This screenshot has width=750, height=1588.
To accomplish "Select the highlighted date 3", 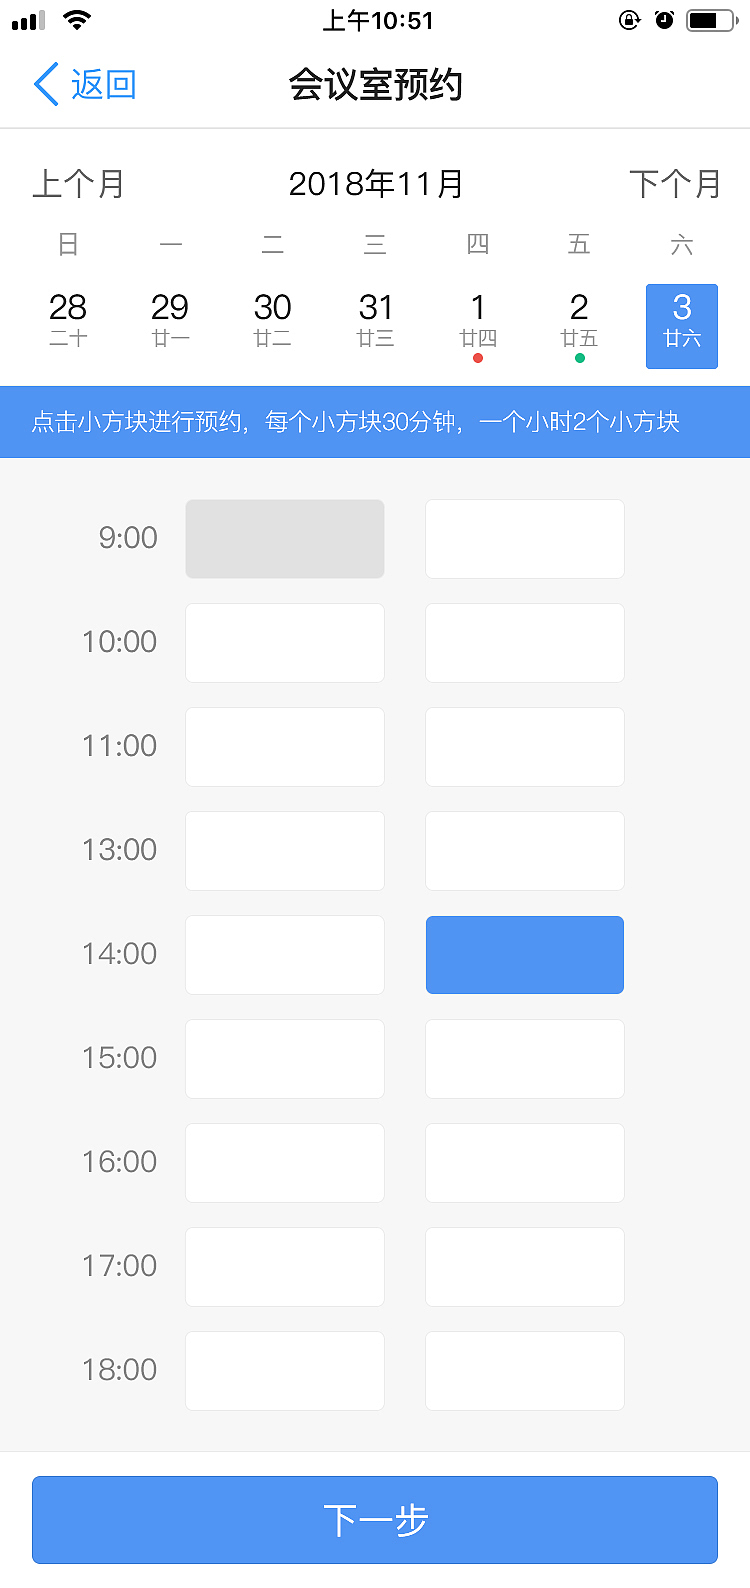I will click(682, 326).
